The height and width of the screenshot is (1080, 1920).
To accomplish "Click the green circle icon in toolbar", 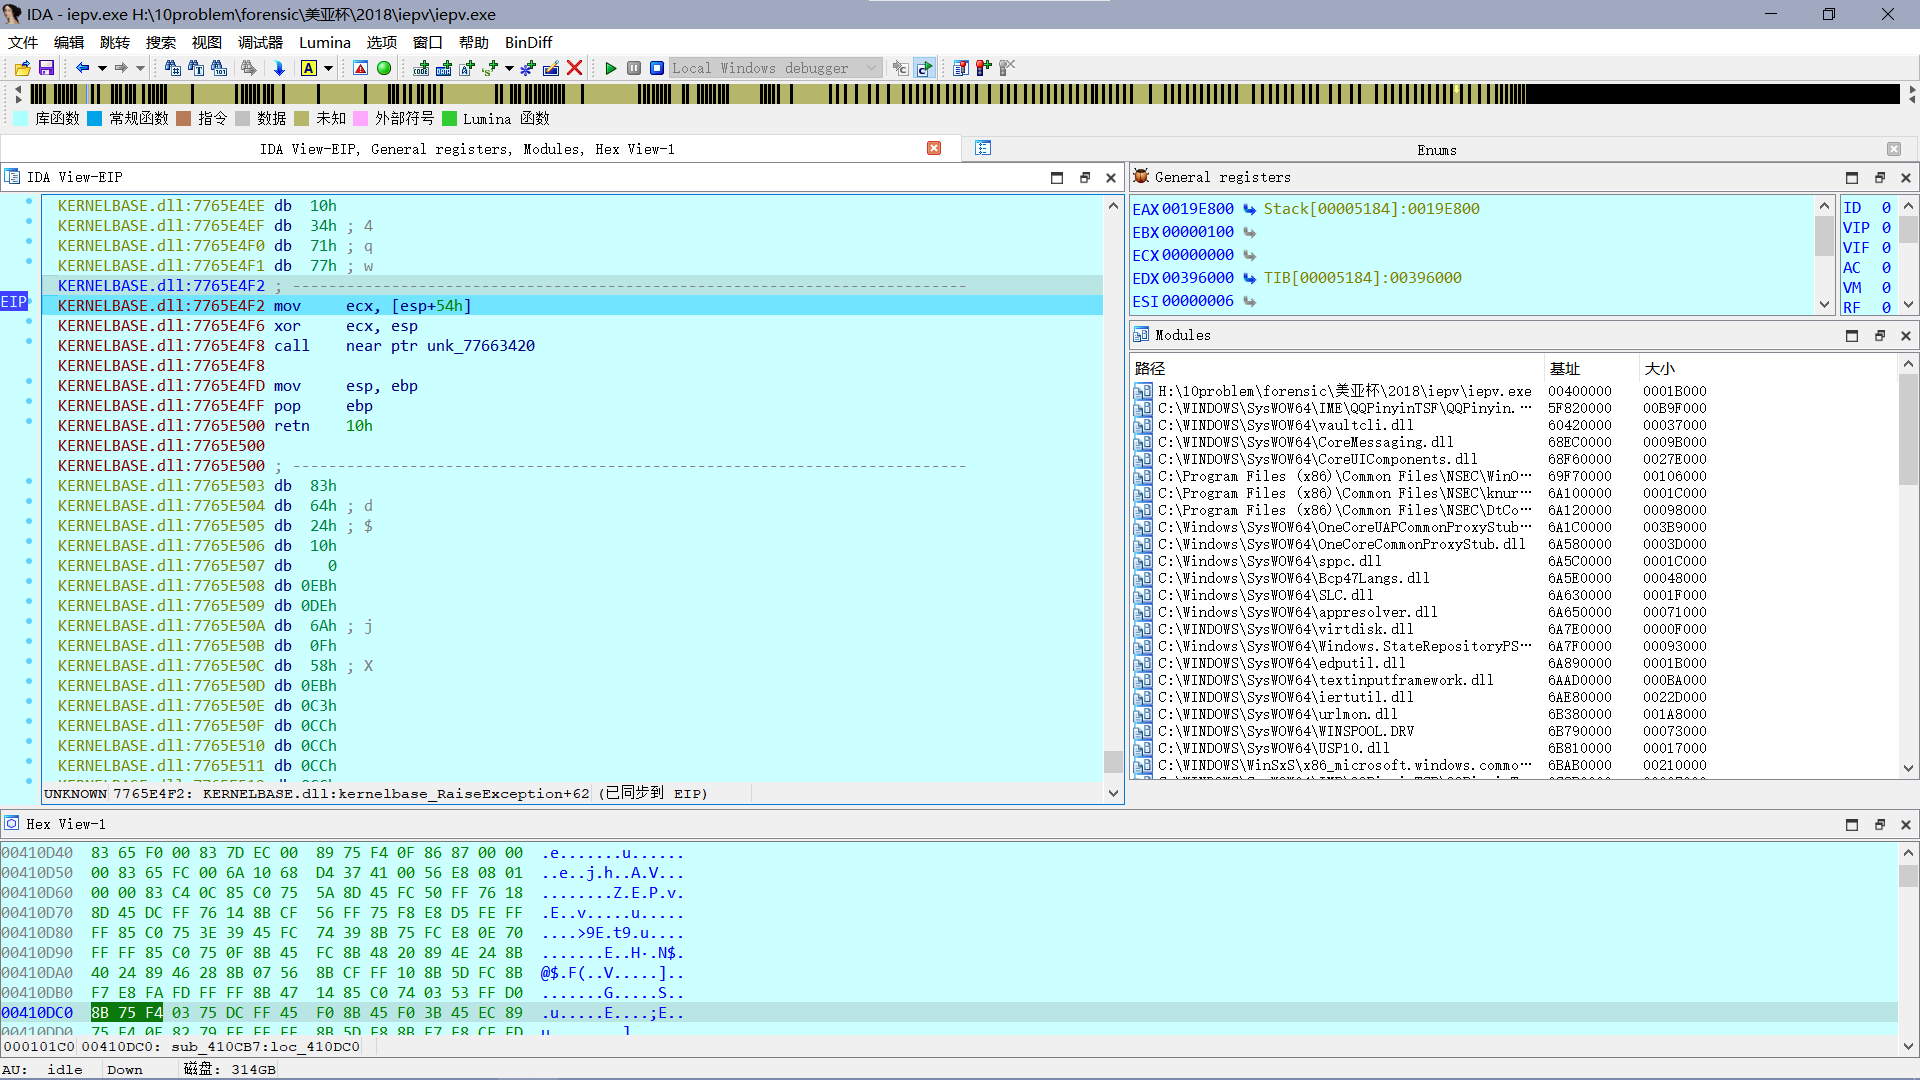I will click(384, 68).
